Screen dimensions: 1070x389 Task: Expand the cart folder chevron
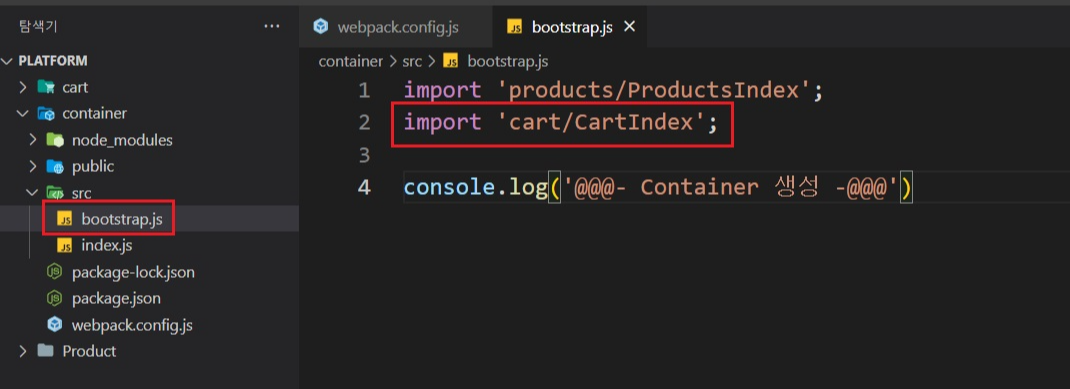(x=23, y=87)
